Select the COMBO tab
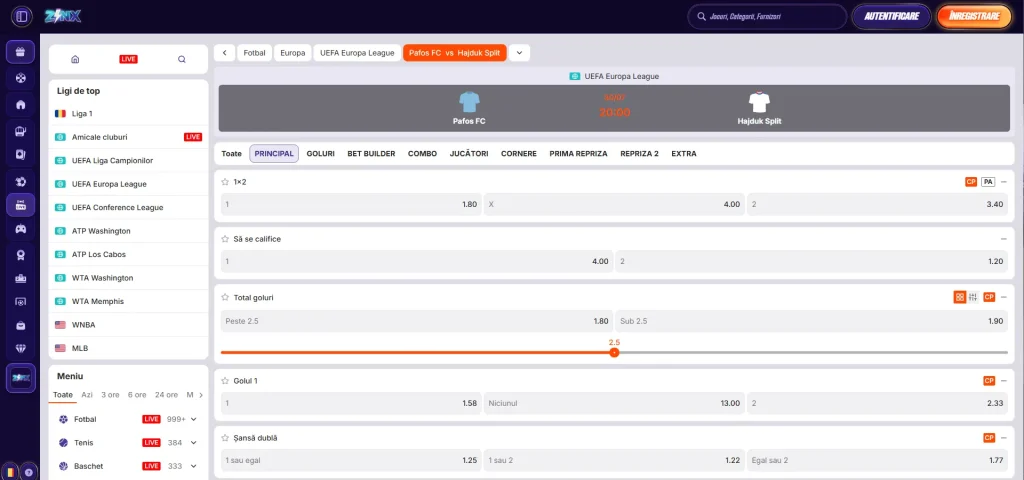1024x480 pixels. pos(423,154)
